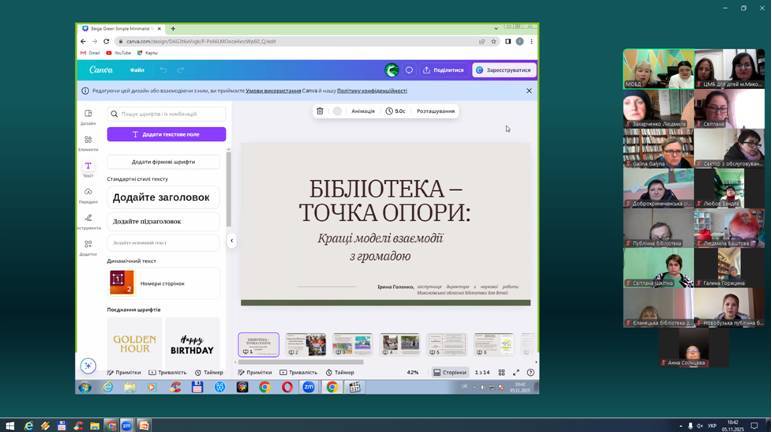This screenshot has width=772, height=432.
Task: Collapse the text side panel arrow
Action: coord(231,240)
